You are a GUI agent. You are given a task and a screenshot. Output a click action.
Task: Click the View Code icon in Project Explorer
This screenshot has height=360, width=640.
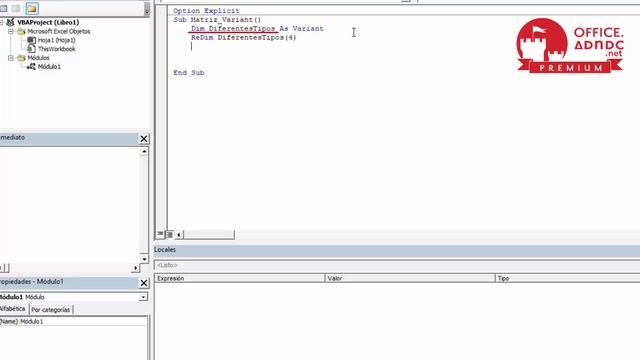3,8
